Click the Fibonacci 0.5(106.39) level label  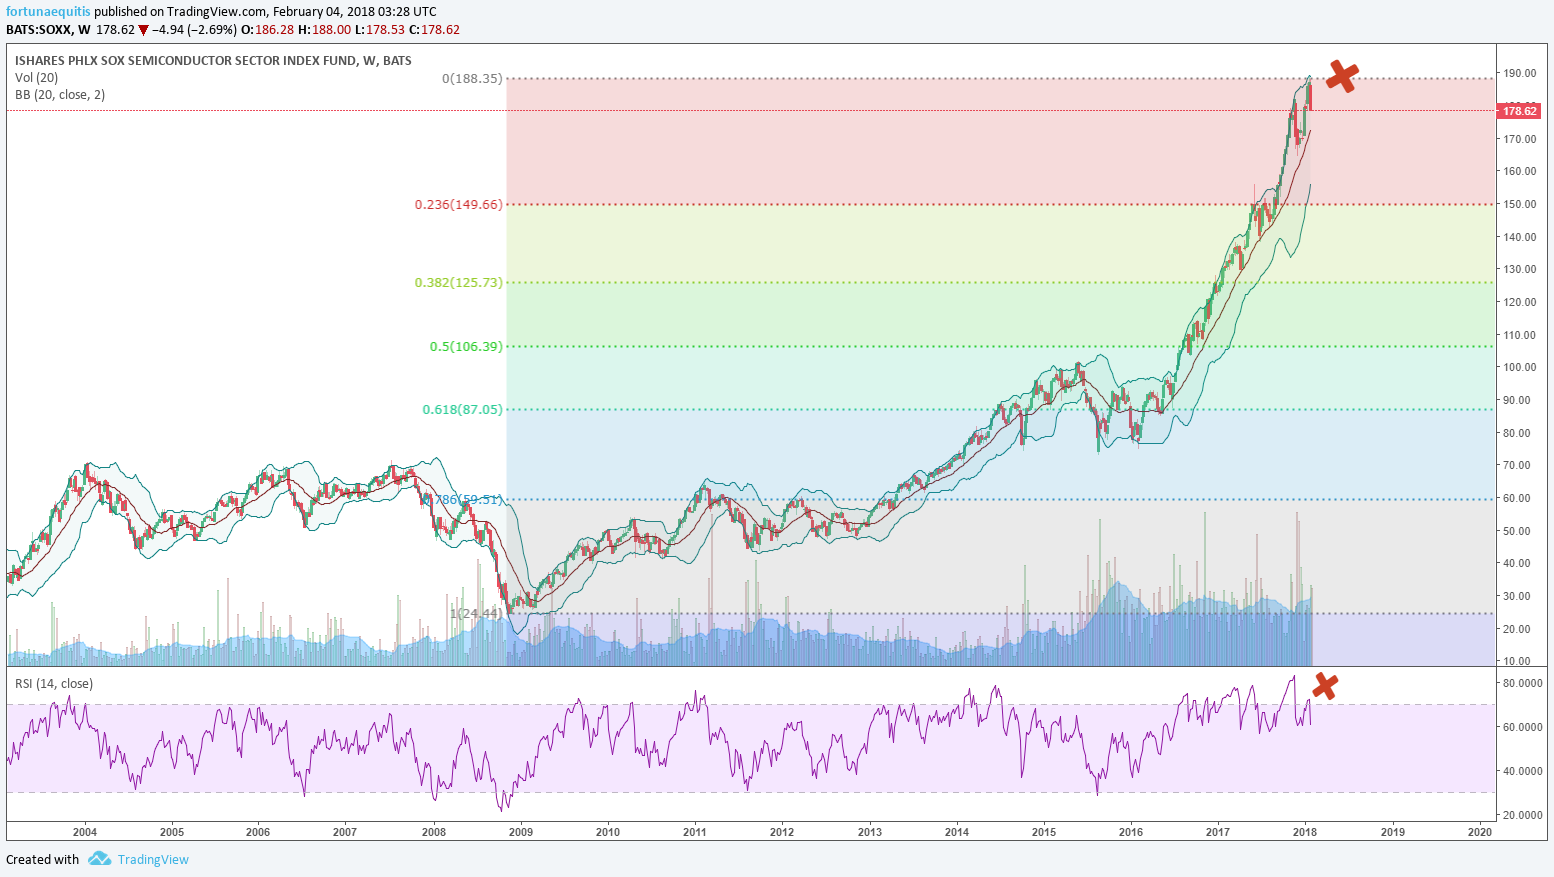point(466,346)
